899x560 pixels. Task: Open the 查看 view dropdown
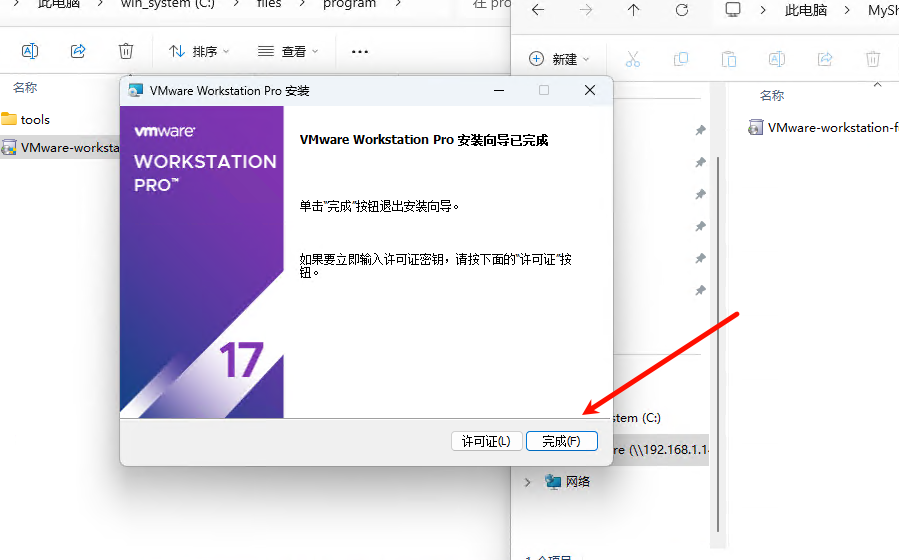[x=288, y=52]
